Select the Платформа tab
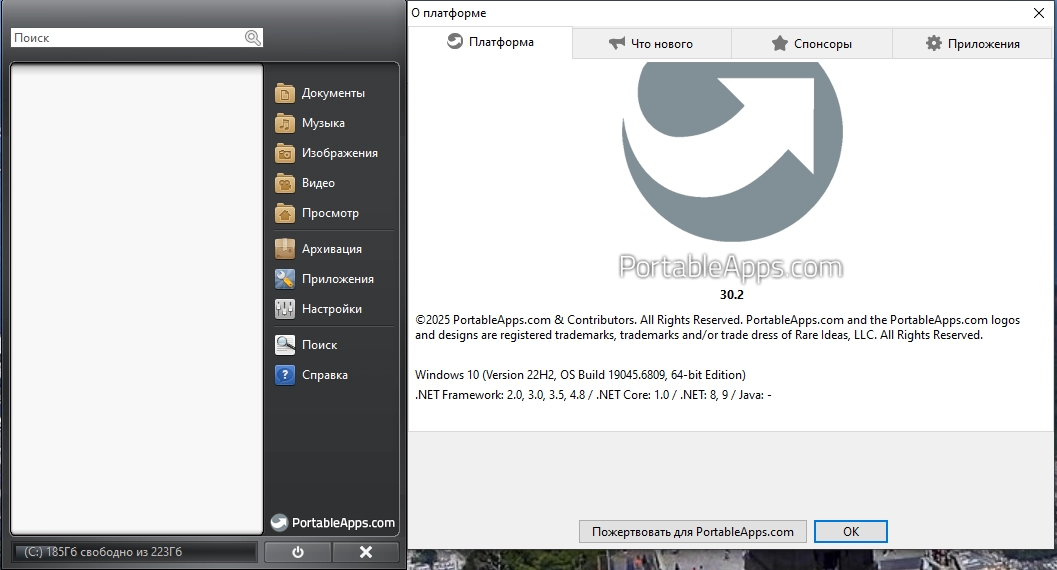 point(490,42)
